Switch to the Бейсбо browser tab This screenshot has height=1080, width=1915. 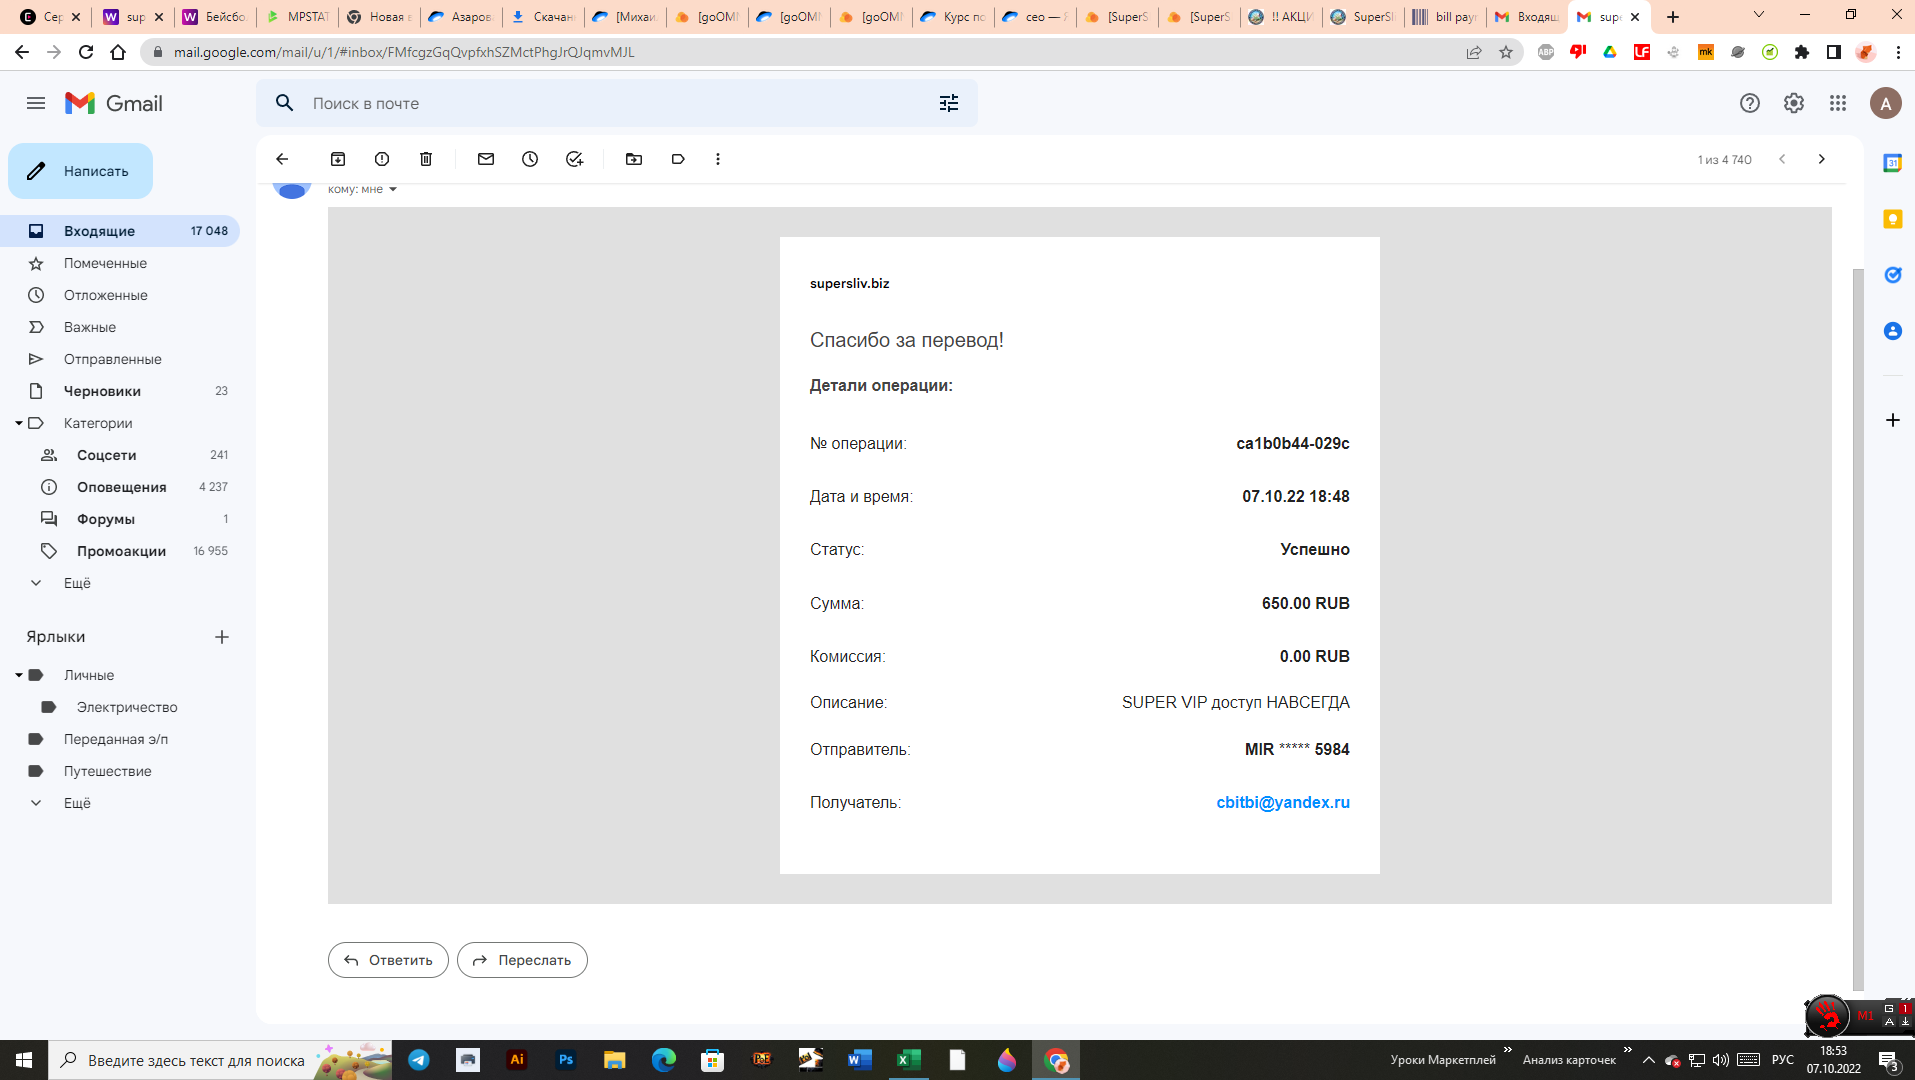click(215, 17)
